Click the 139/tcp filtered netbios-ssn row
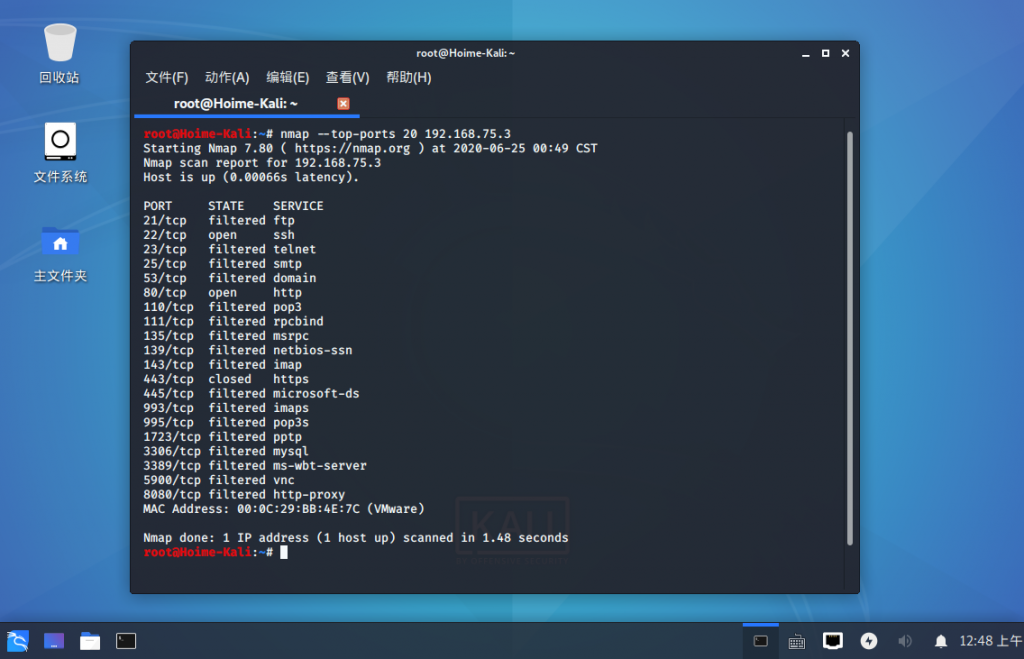 tap(248, 350)
